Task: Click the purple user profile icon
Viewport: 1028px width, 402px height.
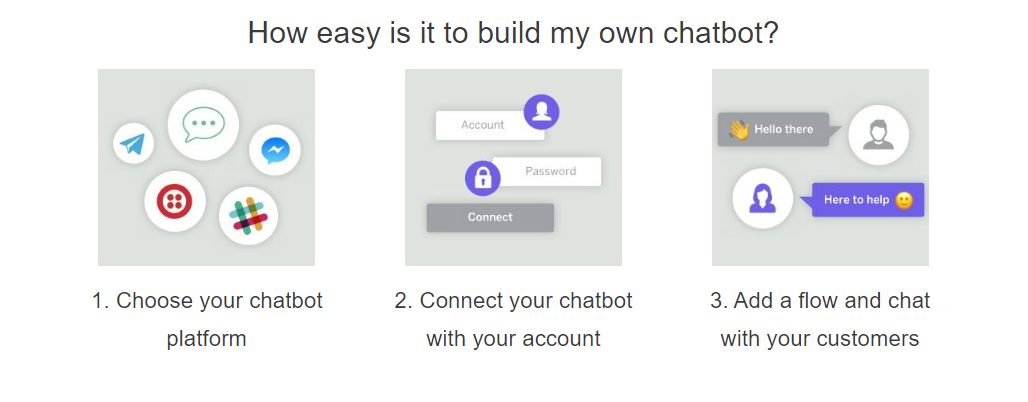Action: click(542, 112)
